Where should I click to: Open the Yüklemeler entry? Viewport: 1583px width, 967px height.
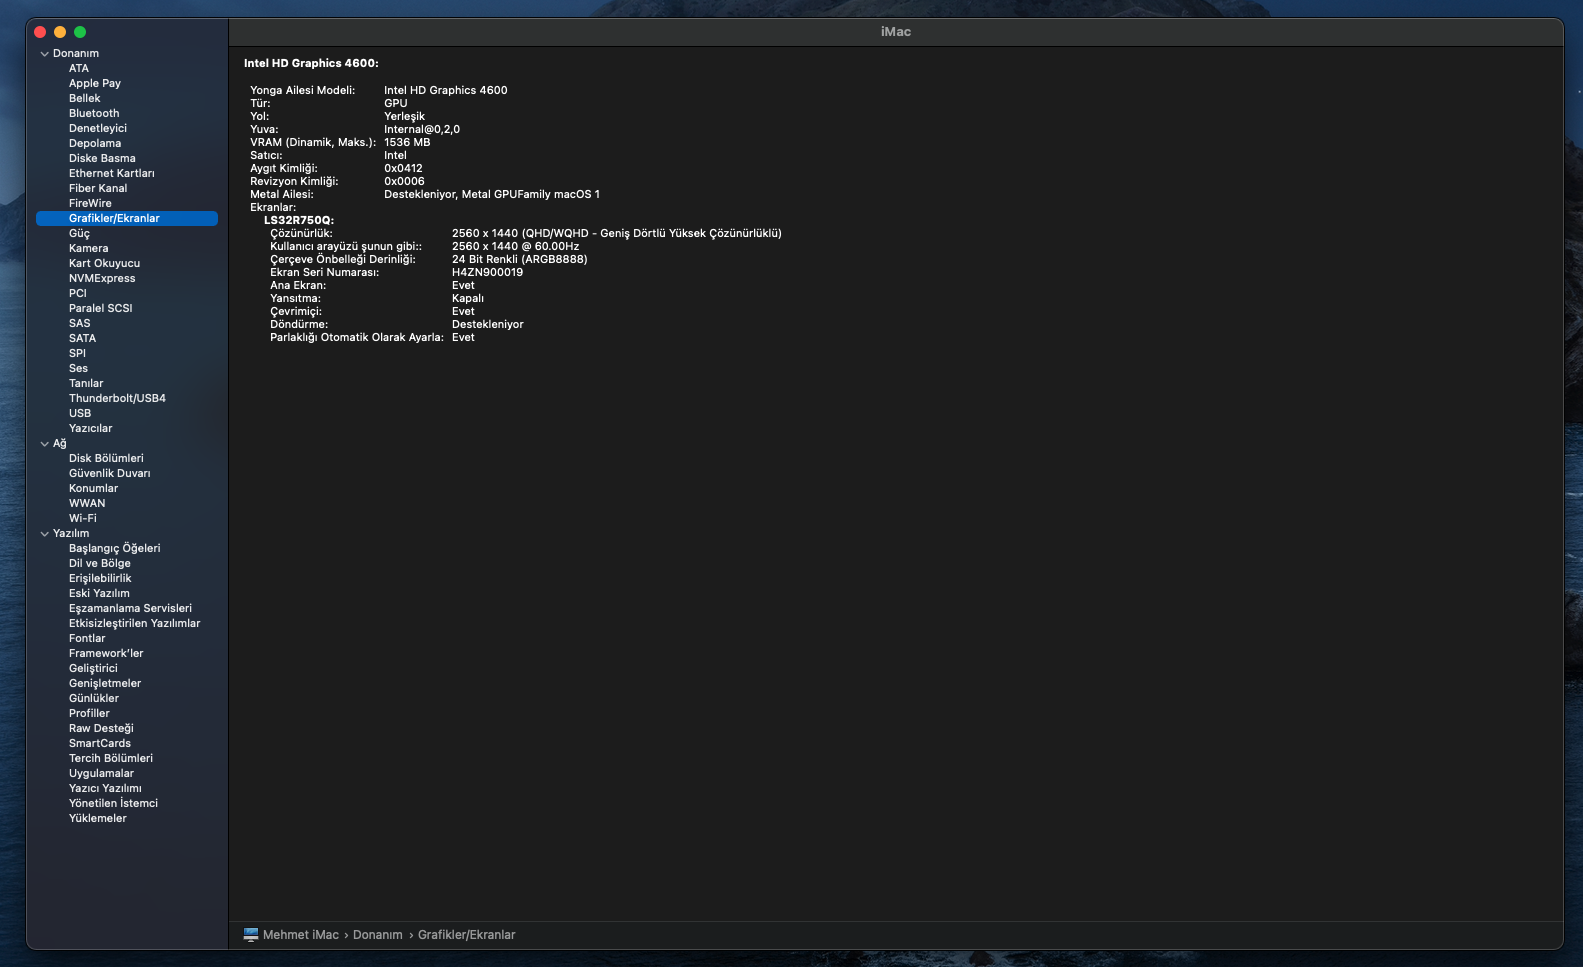tap(98, 819)
